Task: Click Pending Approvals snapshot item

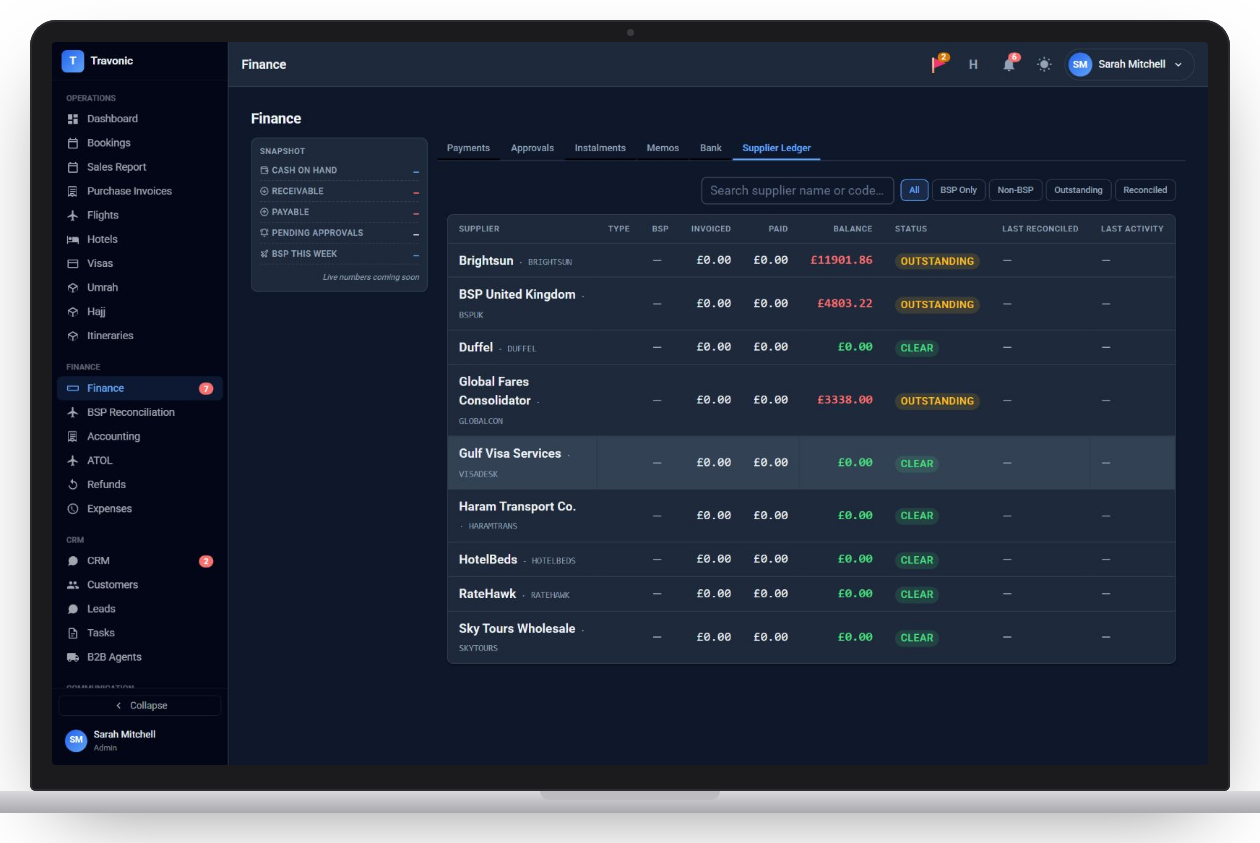Action: point(339,233)
